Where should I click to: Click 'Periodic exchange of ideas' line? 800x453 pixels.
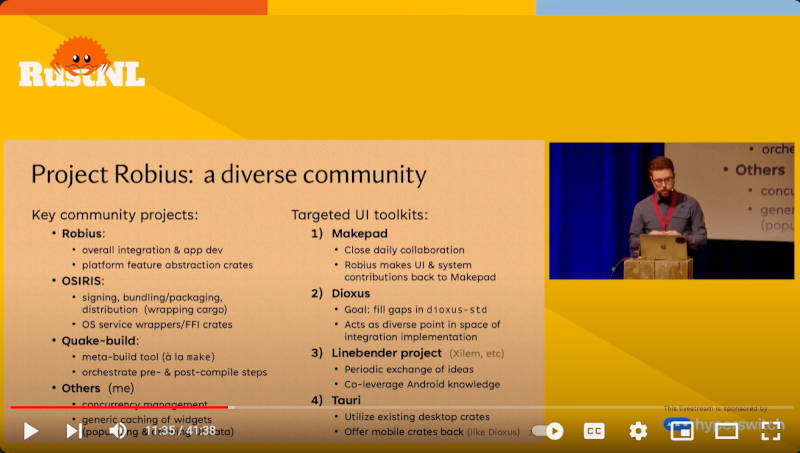[409, 369]
